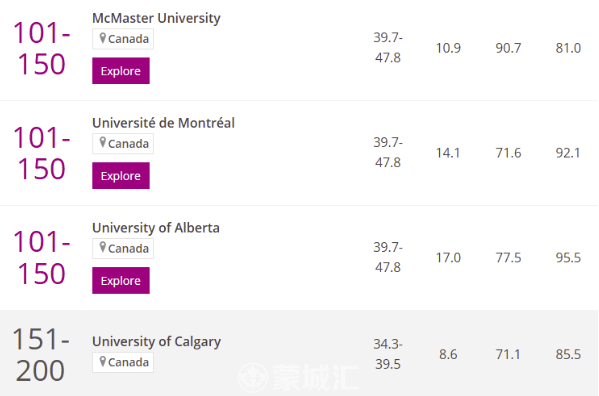This screenshot has width=599, height=396.
Task: Click the location pin icon for McMaster University
Action: click(102, 38)
